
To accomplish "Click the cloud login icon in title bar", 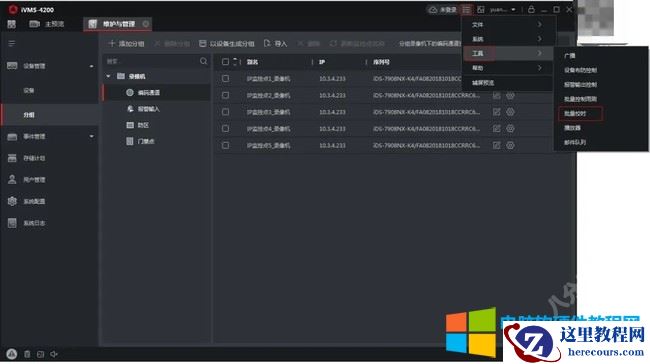I will tap(433, 10).
